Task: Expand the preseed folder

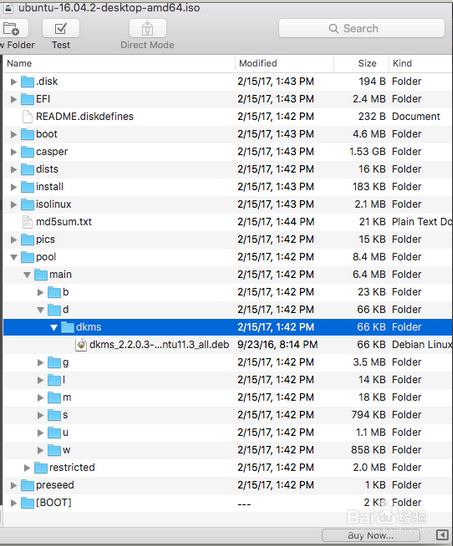Action: (x=14, y=485)
